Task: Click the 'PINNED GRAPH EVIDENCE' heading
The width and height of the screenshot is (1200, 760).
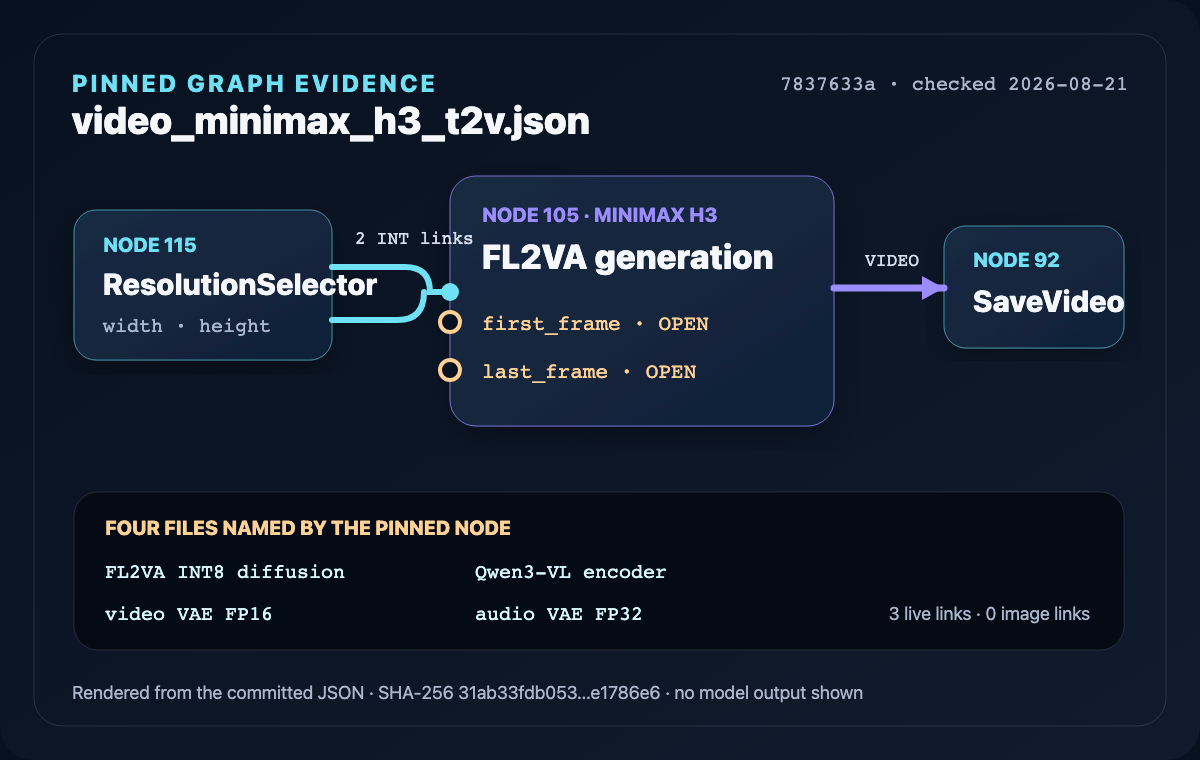Action: point(254,84)
